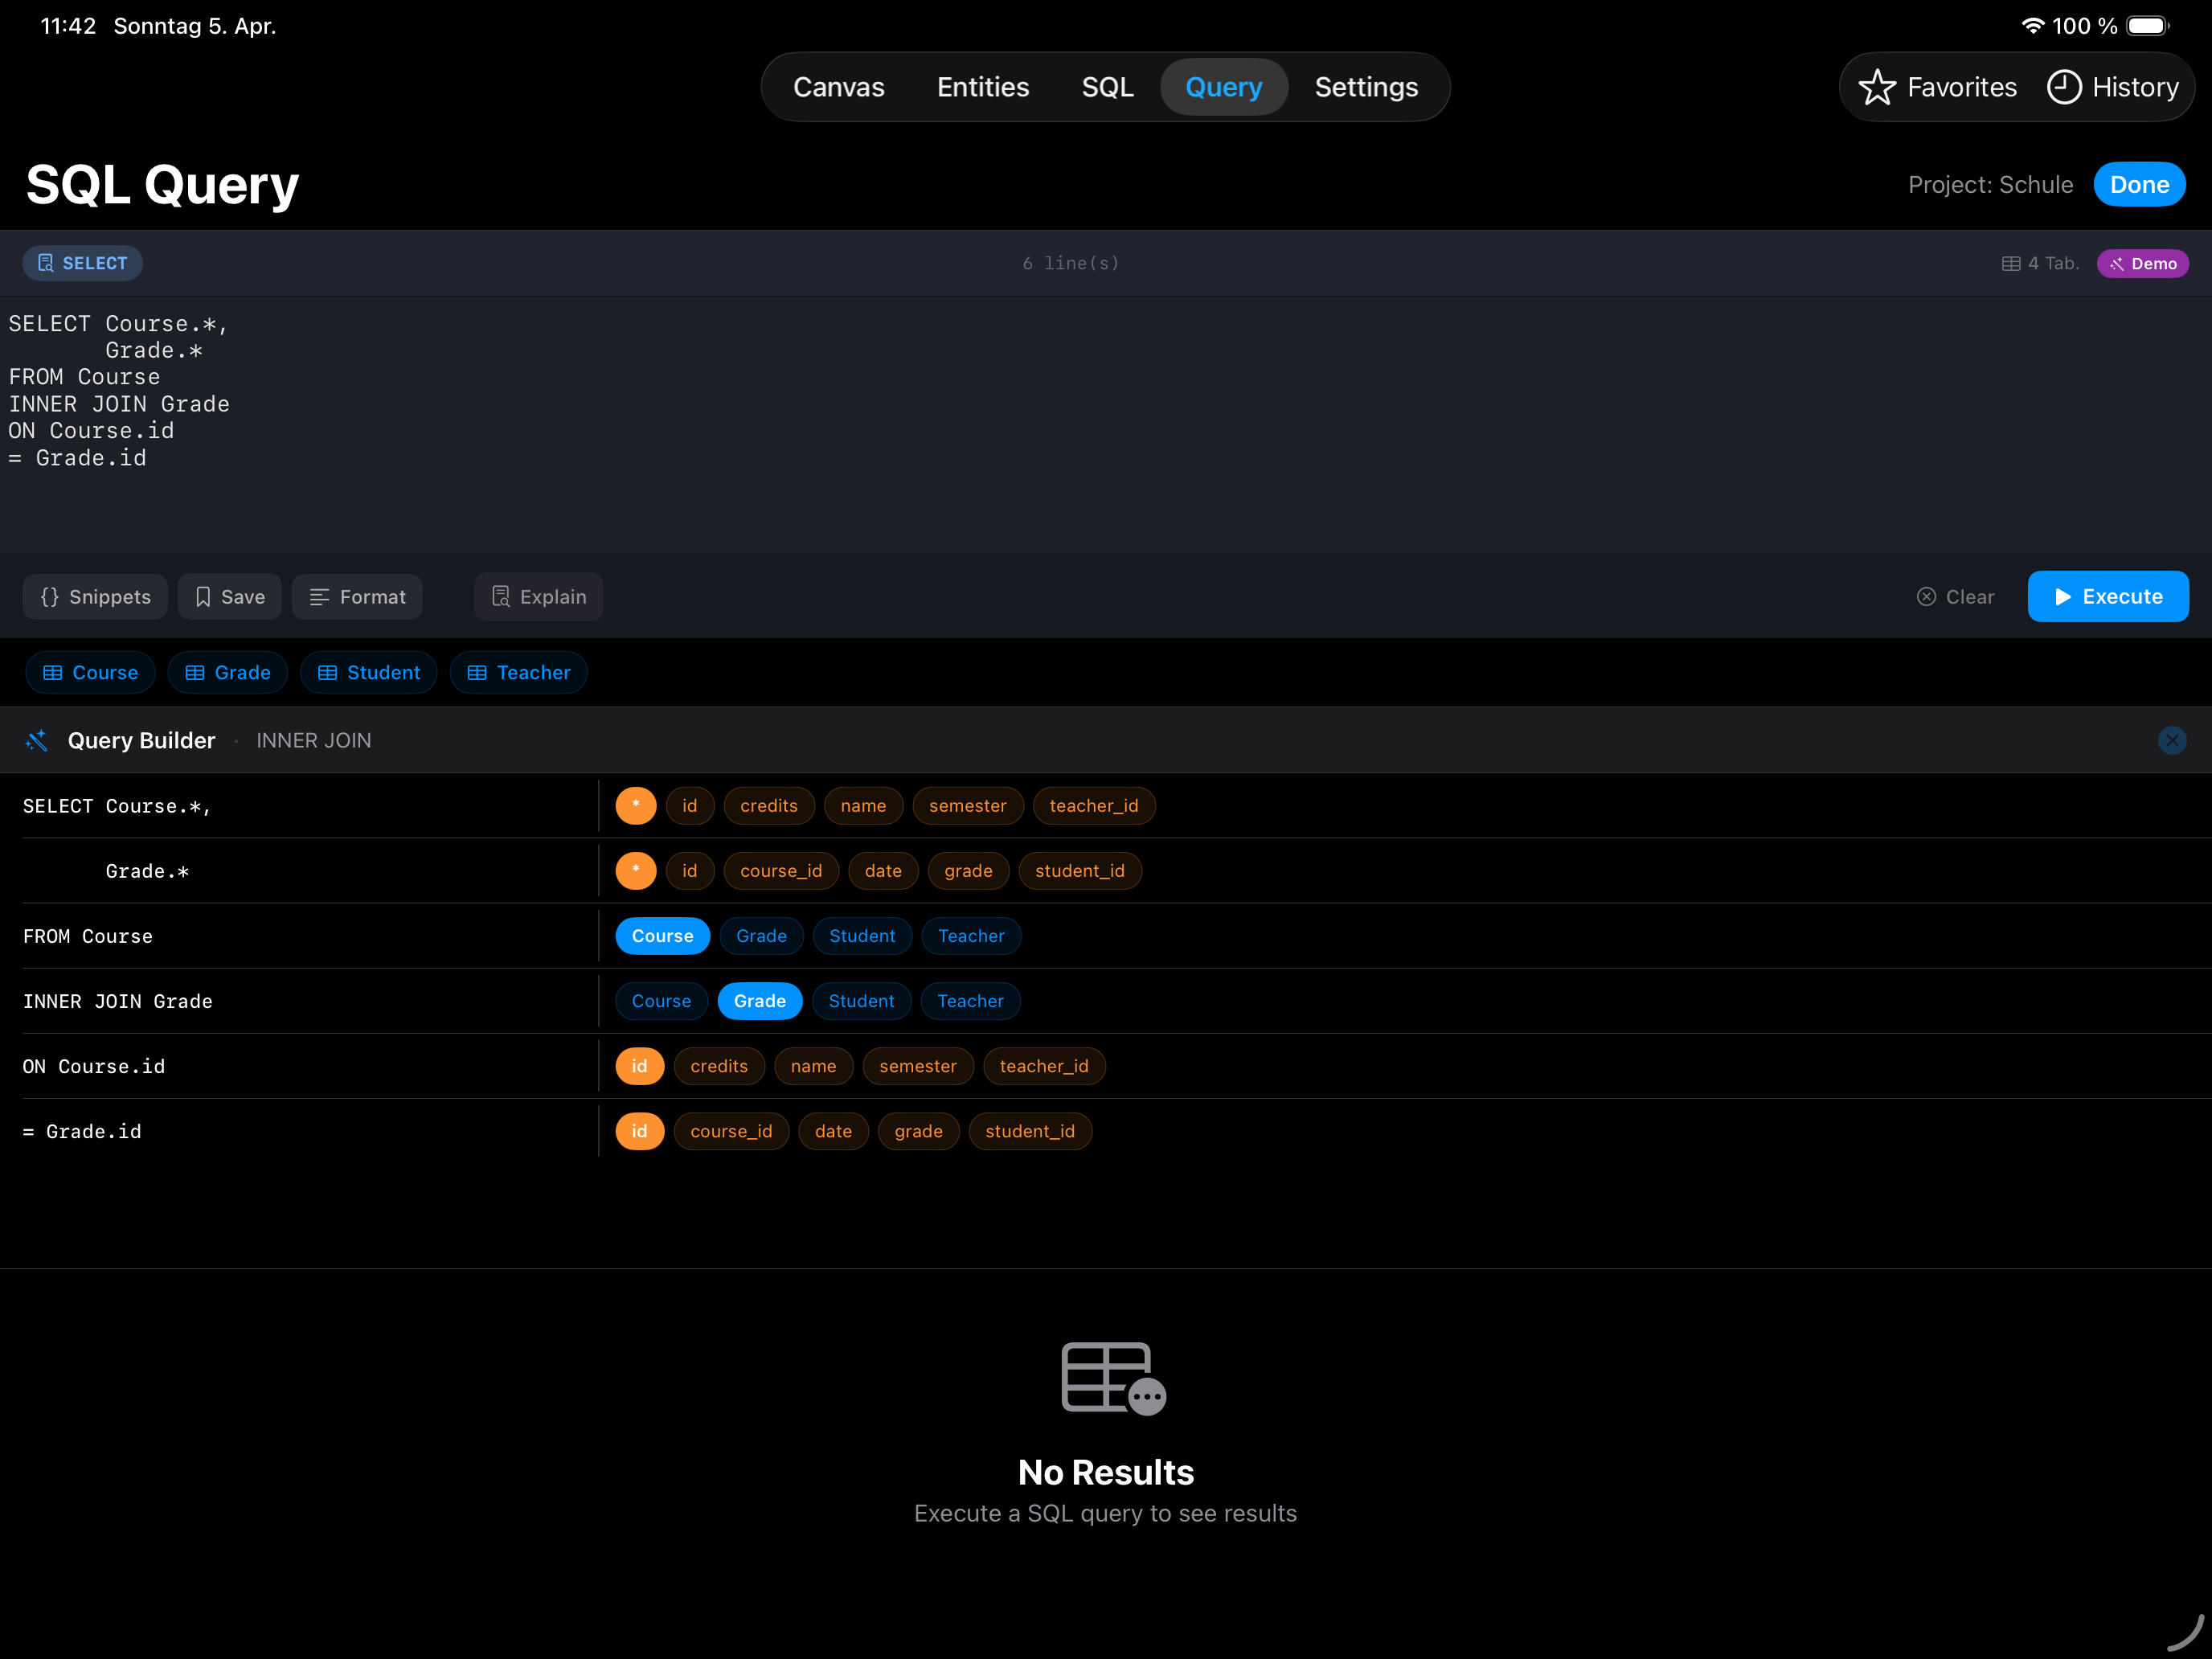Screen dimensions: 2212x1659
Task: Open the Favorites star
Action: pos(1937,87)
